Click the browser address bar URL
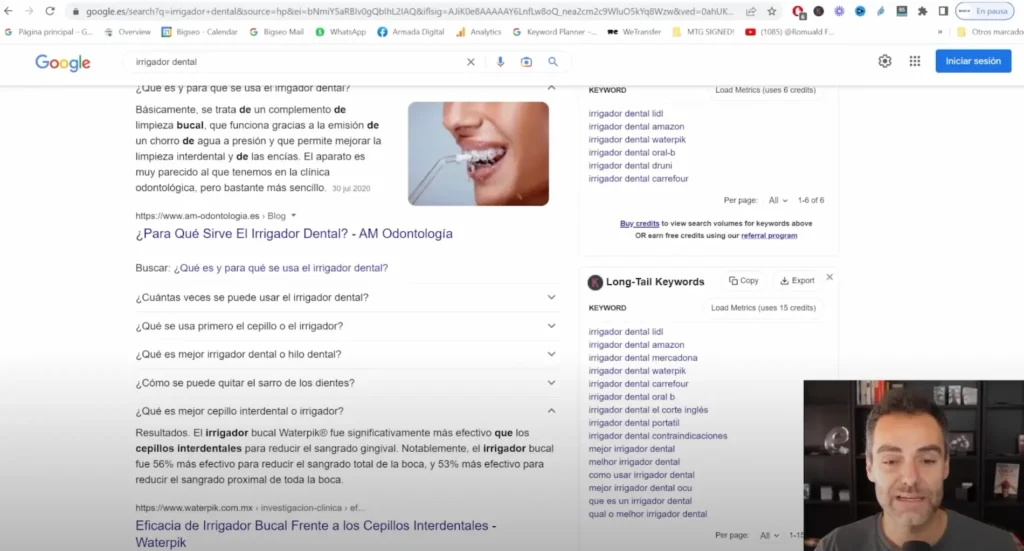Screen dimensions: 1024x551 409,11
